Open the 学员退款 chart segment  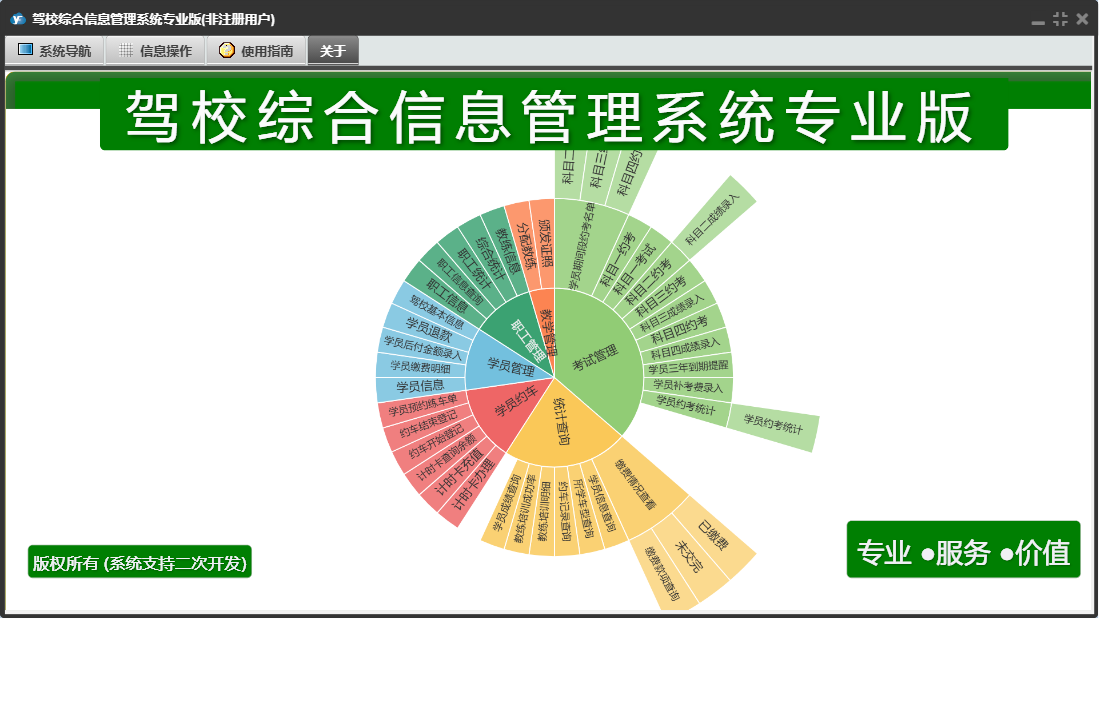pos(428,330)
